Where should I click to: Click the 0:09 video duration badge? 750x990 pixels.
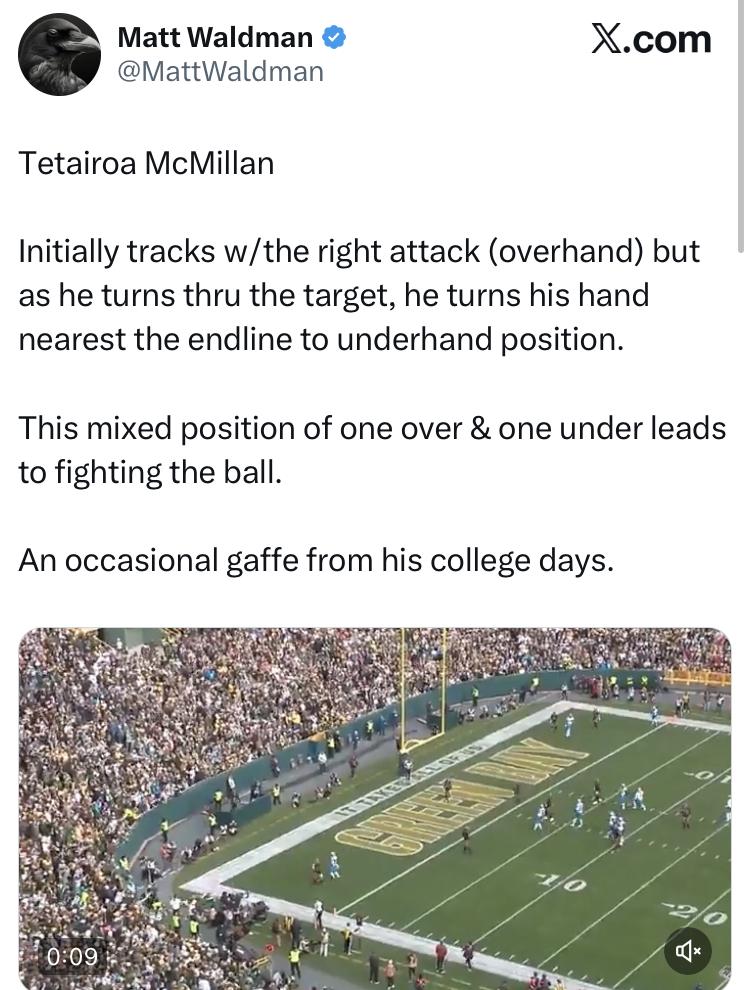(x=73, y=957)
